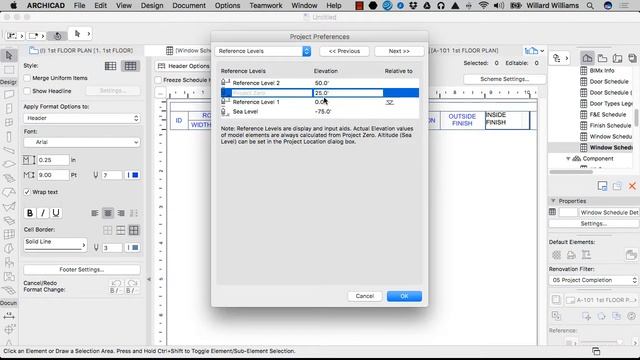Viewport: 640px width, 360px height.
Task: Open the File menu
Action: [80, 6]
